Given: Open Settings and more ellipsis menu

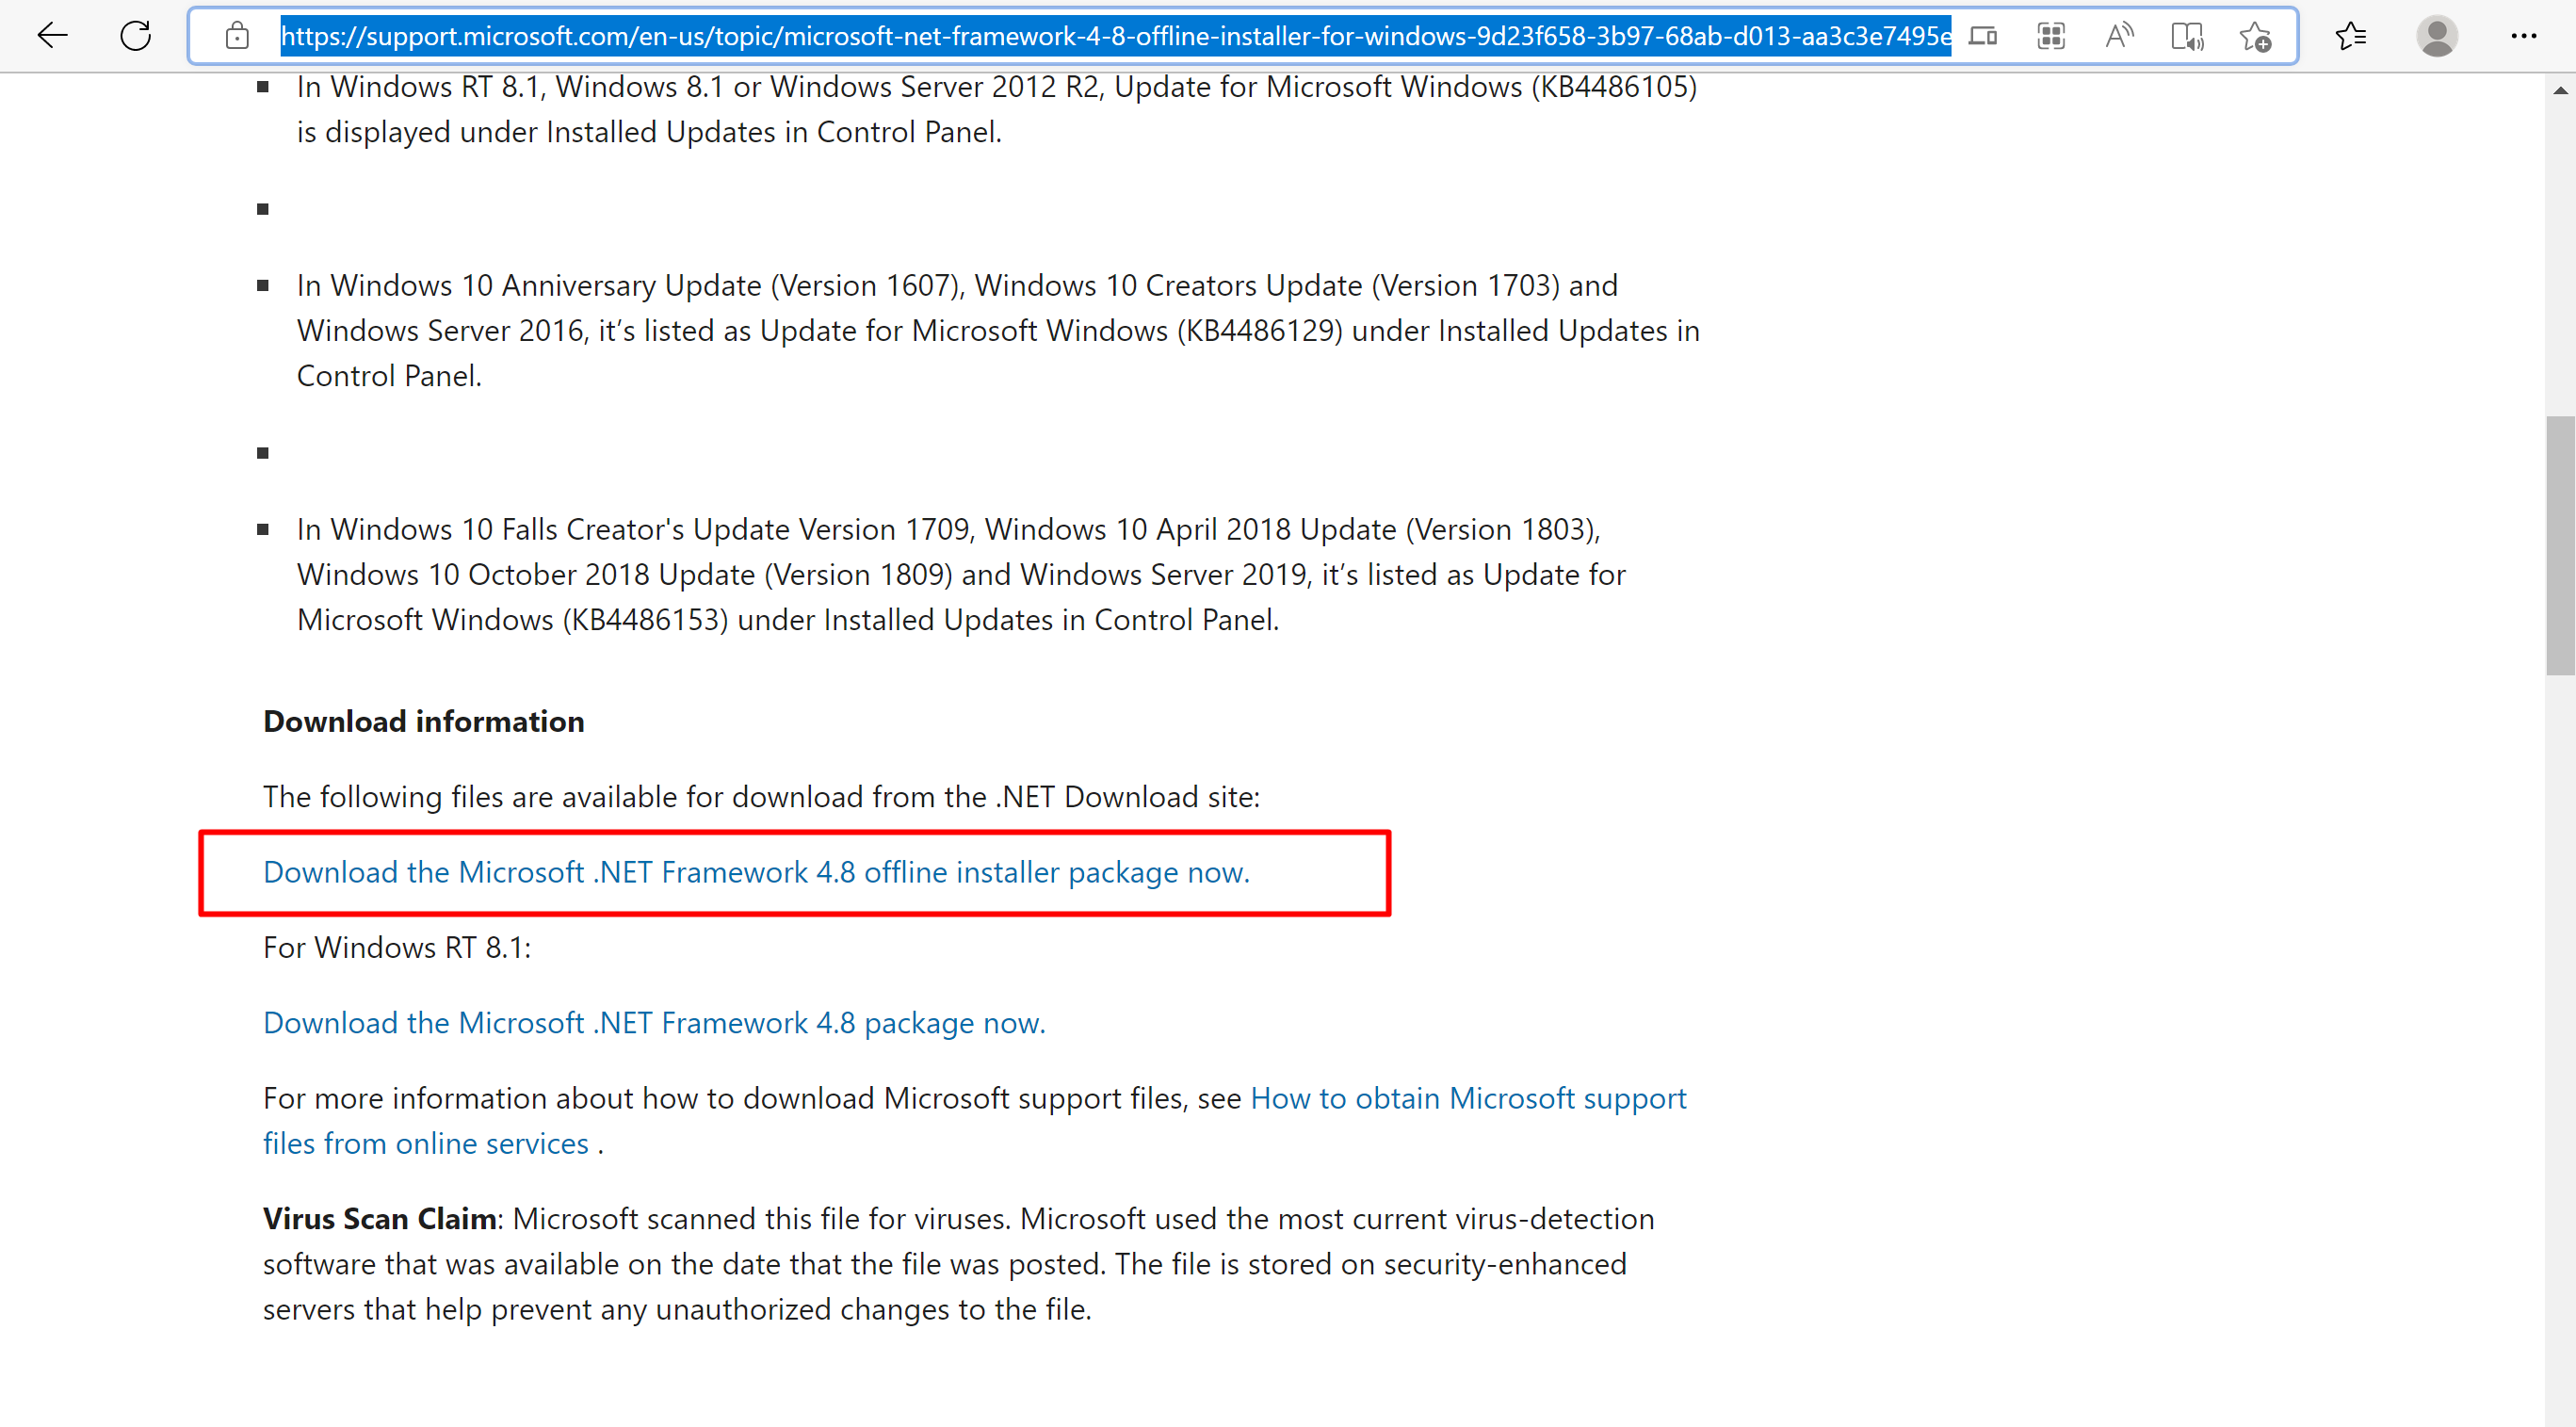Looking at the screenshot, I should click(2524, 36).
